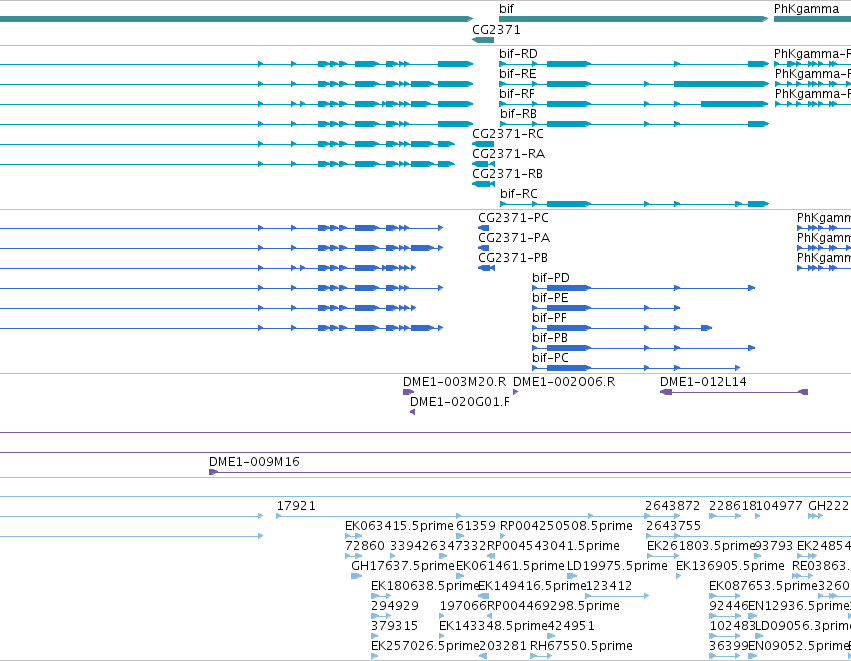
Task: Open the CG2371-RA transcript label
Action: point(509,154)
